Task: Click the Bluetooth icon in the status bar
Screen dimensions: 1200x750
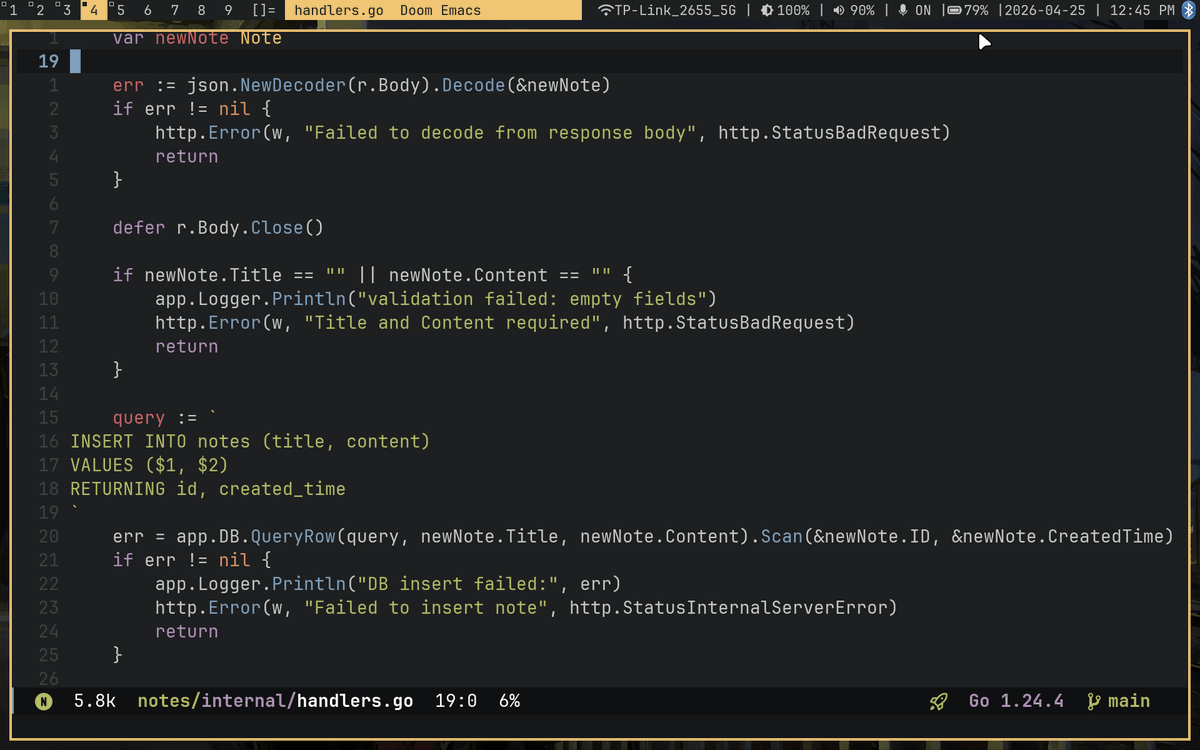Action: (x=1191, y=11)
